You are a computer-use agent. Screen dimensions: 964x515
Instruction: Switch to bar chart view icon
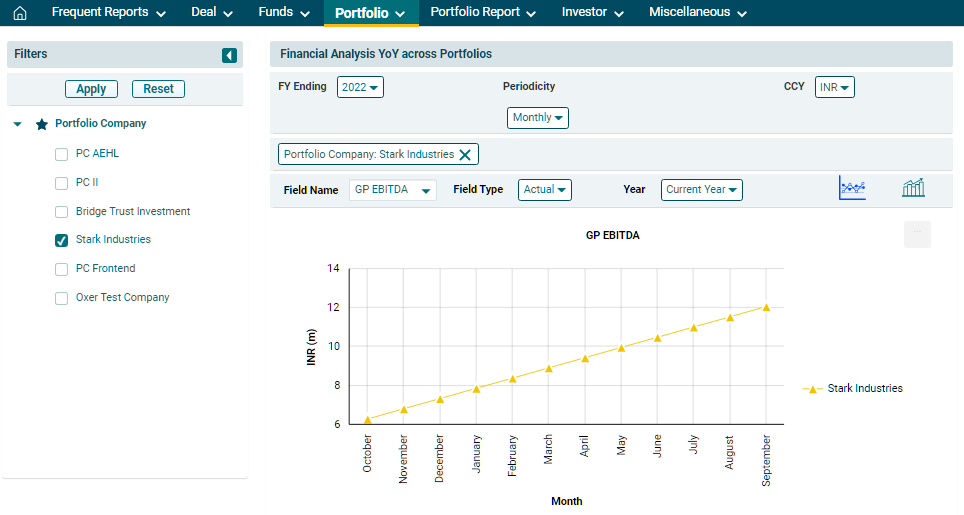pos(913,188)
